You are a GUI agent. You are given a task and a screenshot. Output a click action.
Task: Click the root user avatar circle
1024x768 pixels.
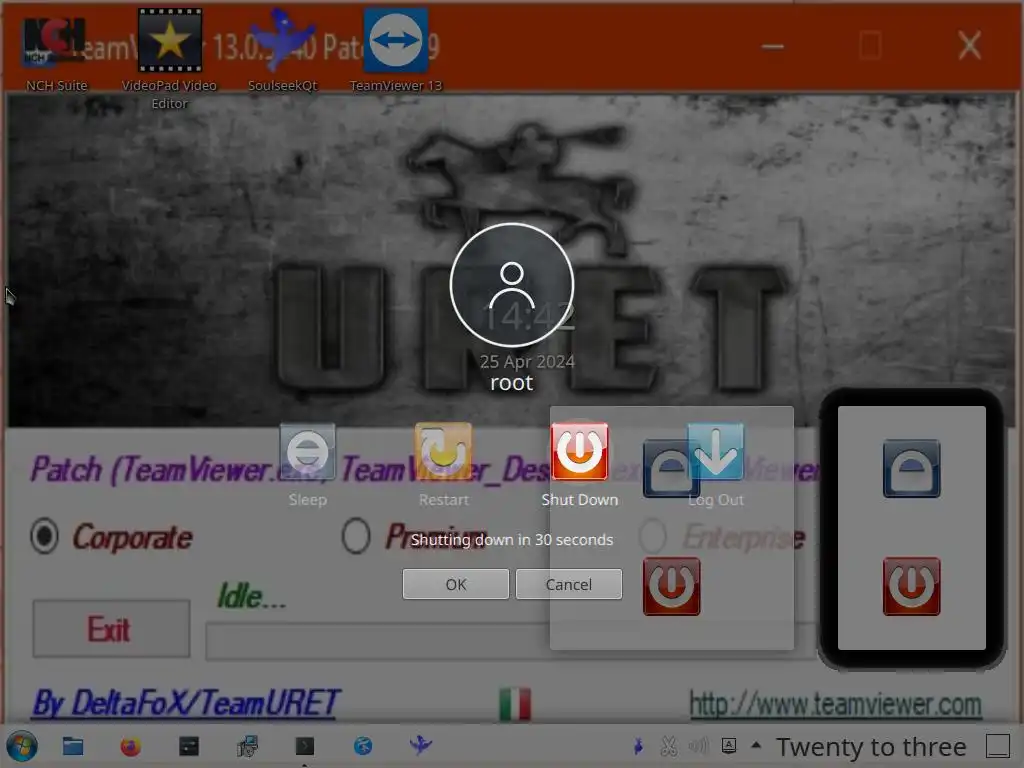click(x=512, y=285)
